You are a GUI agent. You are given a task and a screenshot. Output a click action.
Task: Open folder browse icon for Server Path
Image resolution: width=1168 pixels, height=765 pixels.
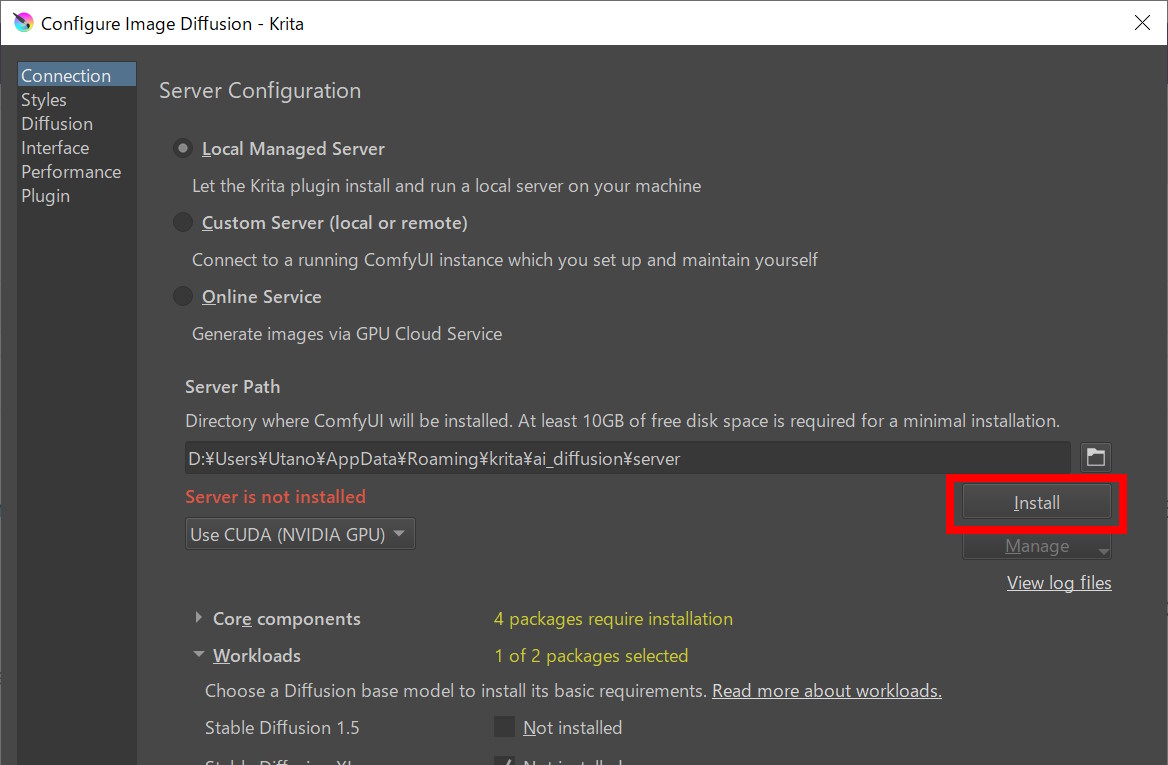(1095, 457)
